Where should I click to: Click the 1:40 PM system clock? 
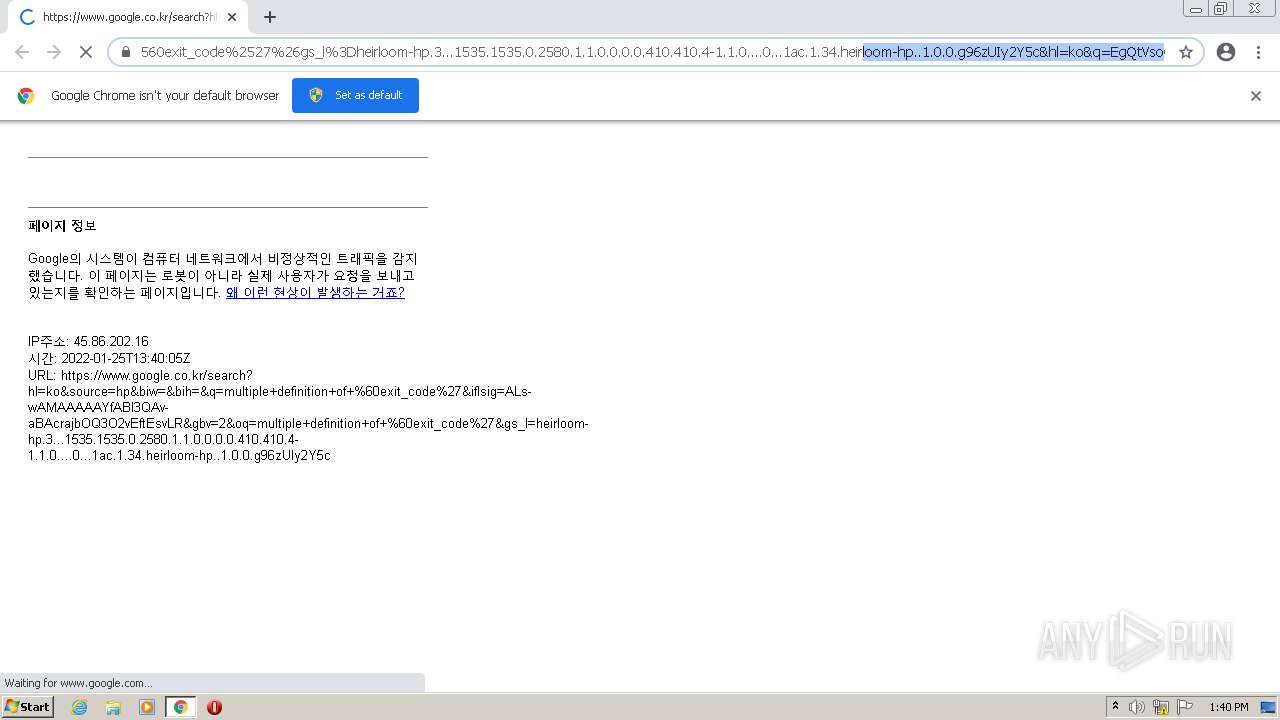1228,707
